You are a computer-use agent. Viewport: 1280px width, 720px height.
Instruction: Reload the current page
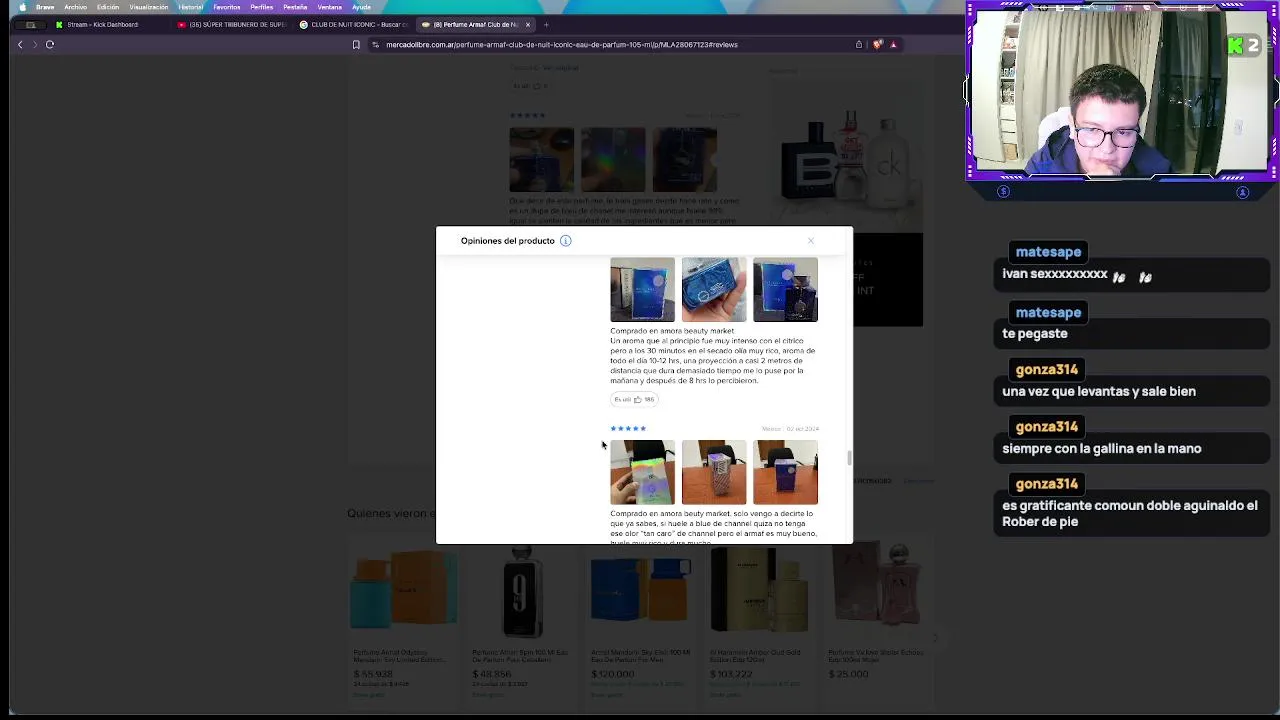(x=49, y=44)
